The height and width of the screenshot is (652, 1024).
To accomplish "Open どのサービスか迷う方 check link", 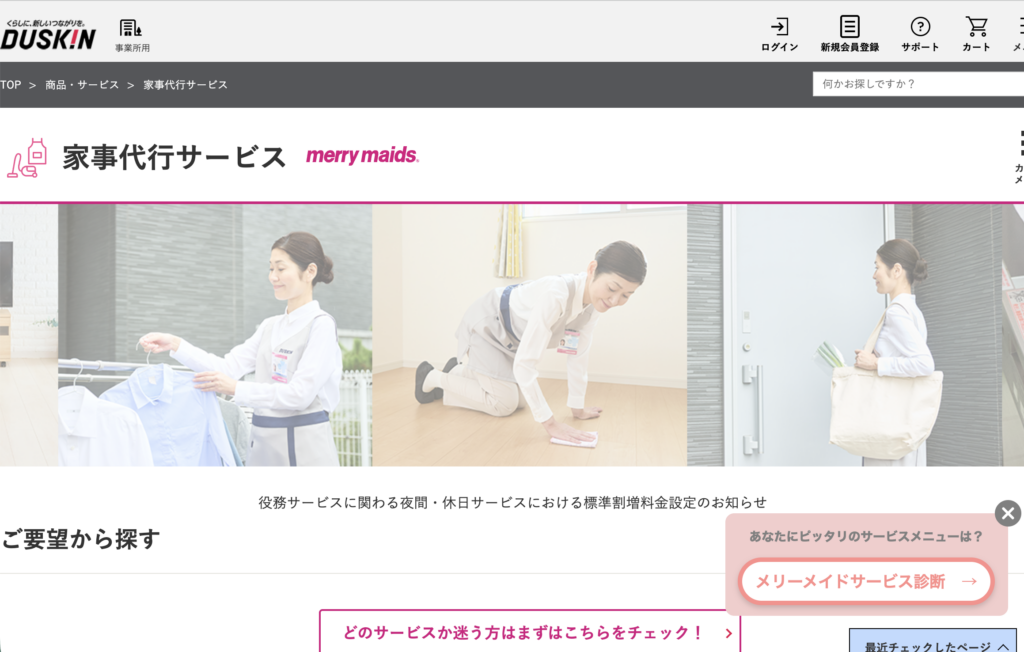I will [529, 632].
